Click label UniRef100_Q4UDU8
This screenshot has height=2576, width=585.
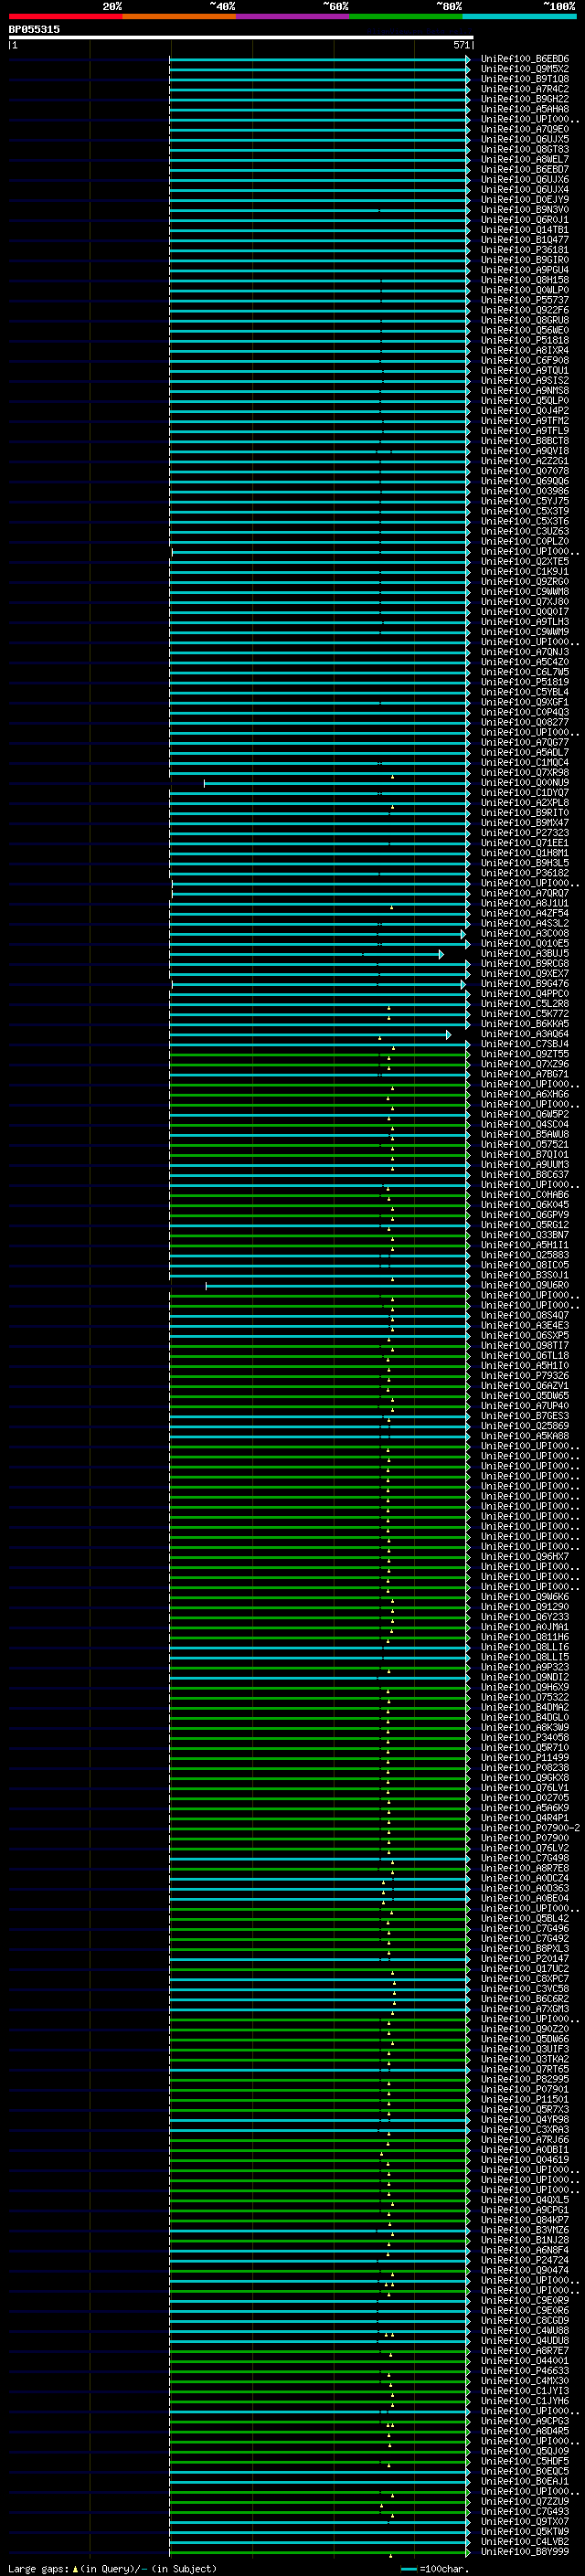[525, 2340]
